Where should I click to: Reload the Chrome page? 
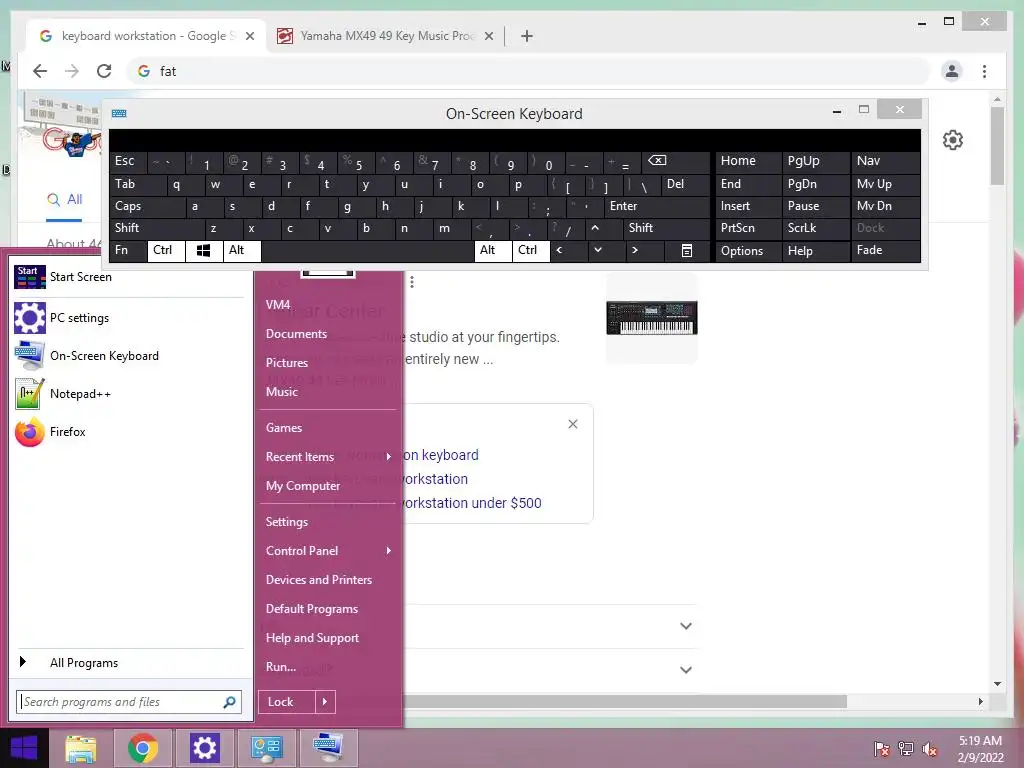point(104,71)
